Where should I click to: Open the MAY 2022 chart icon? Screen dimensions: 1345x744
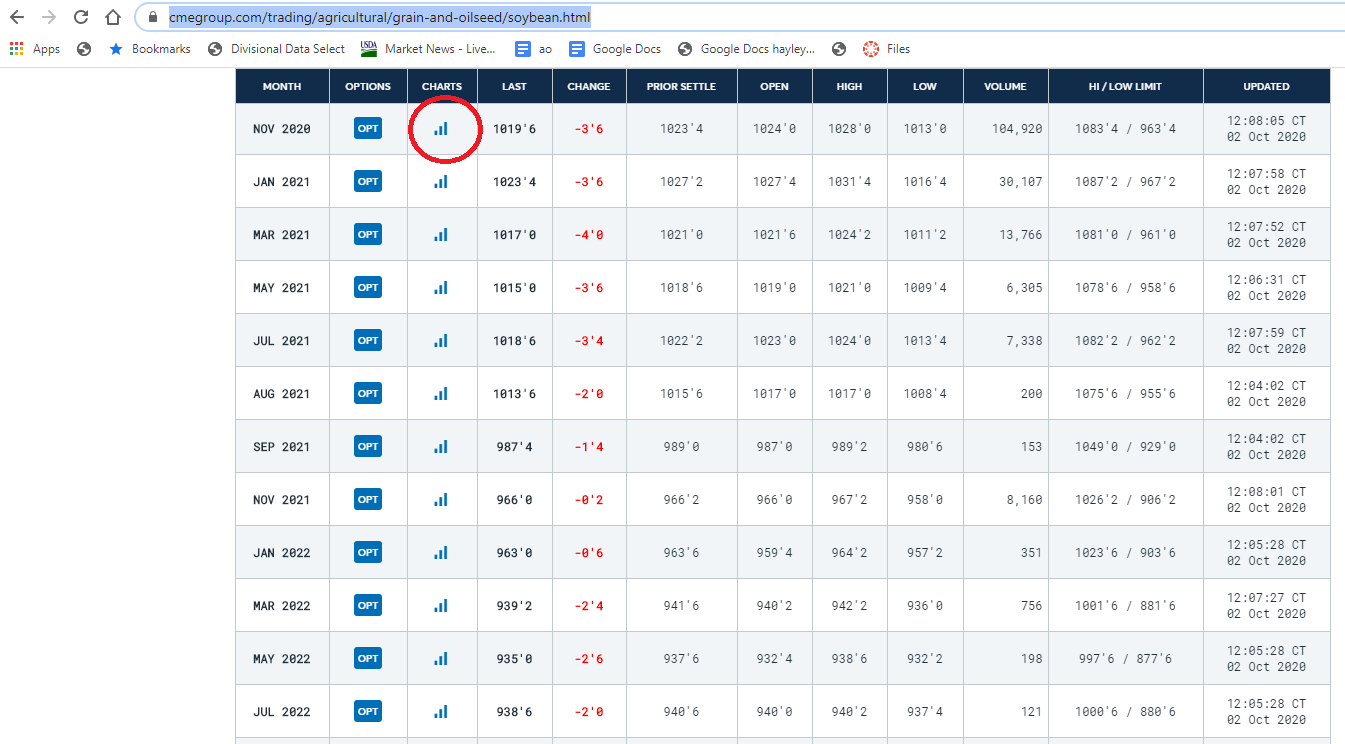click(441, 659)
